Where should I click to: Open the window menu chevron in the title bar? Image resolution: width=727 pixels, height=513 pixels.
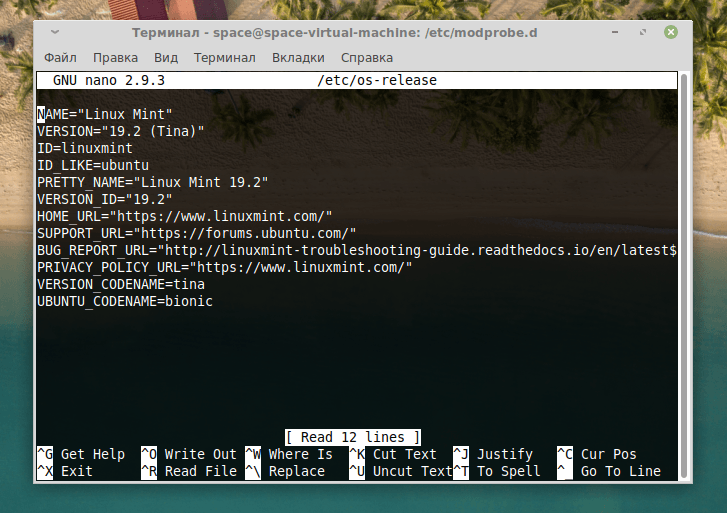[x=55, y=32]
